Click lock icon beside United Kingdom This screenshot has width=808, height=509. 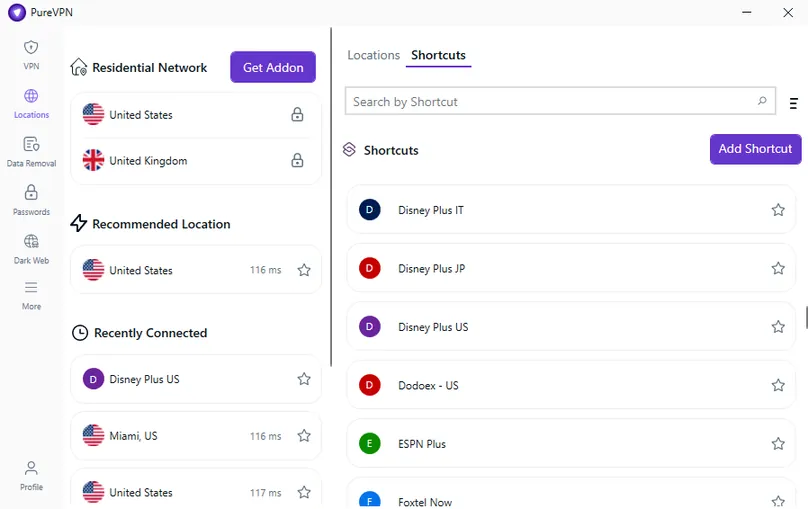point(297,160)
